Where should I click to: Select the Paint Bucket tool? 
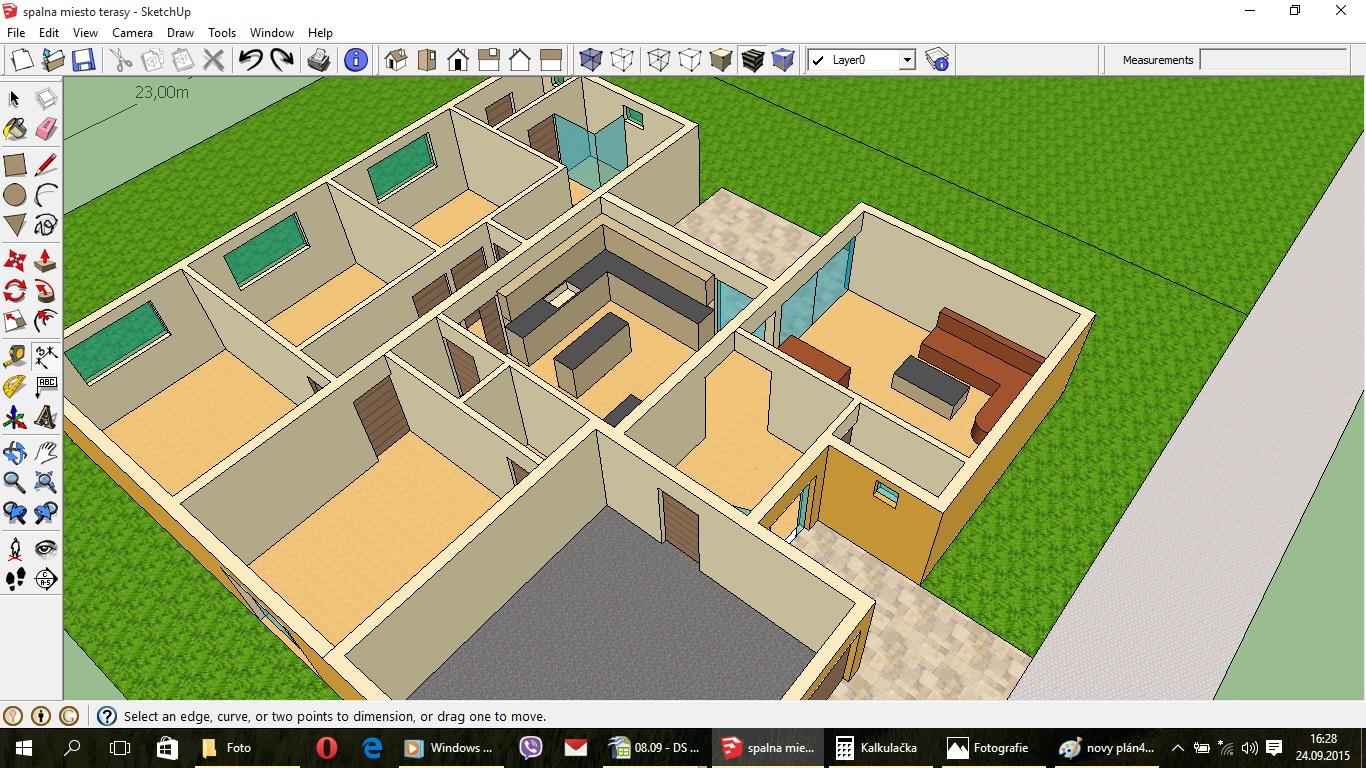[x=15, y=130]
